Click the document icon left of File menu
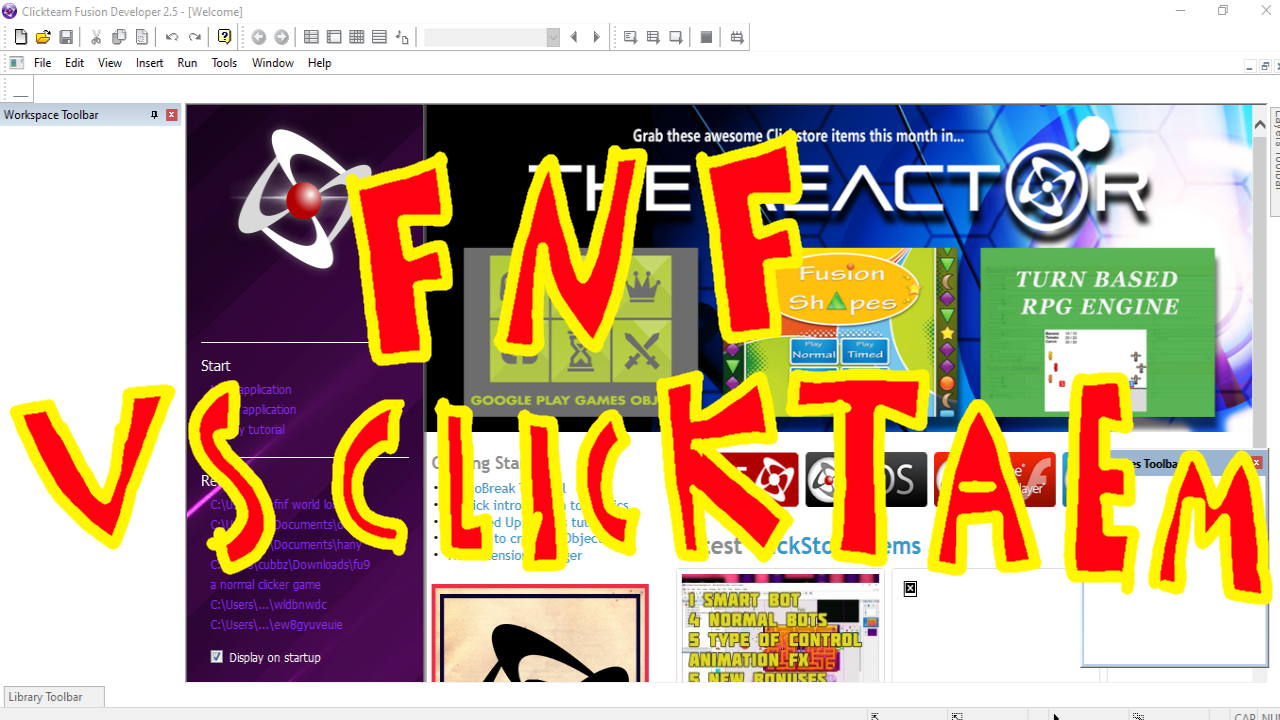Screen dimensions: 1280x720 17,63
